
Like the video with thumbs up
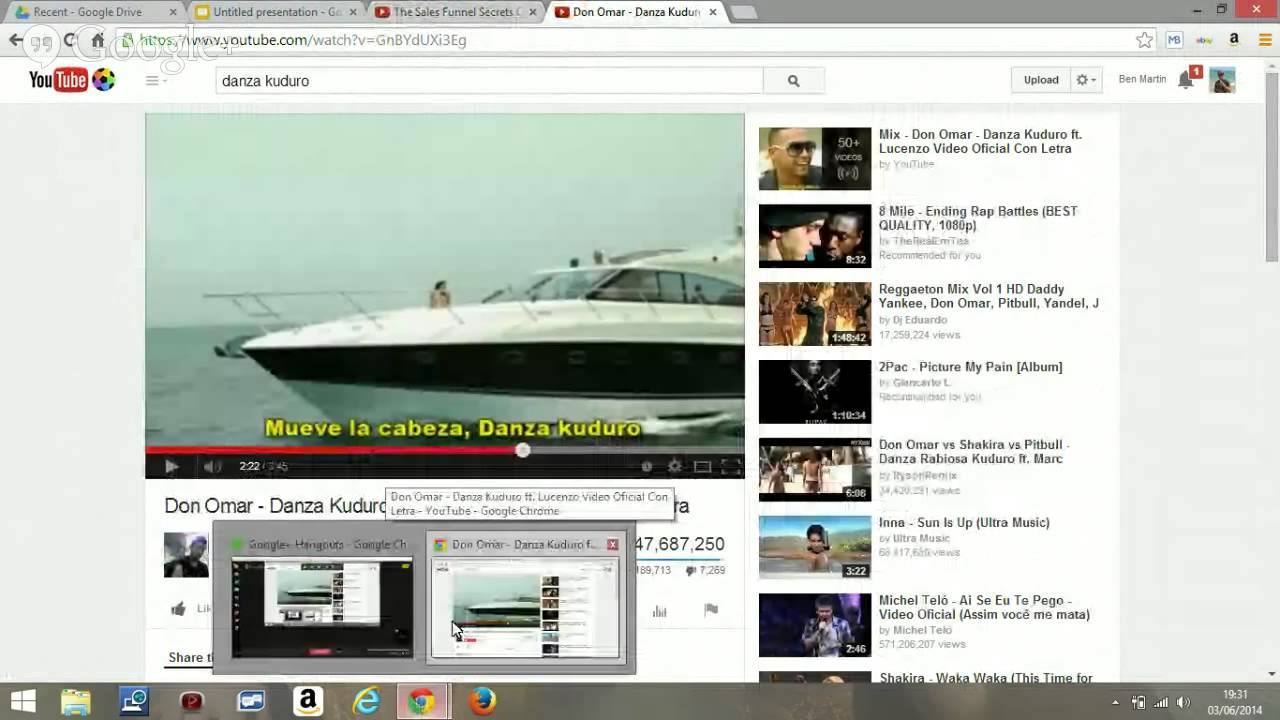(x=179, y=608)
